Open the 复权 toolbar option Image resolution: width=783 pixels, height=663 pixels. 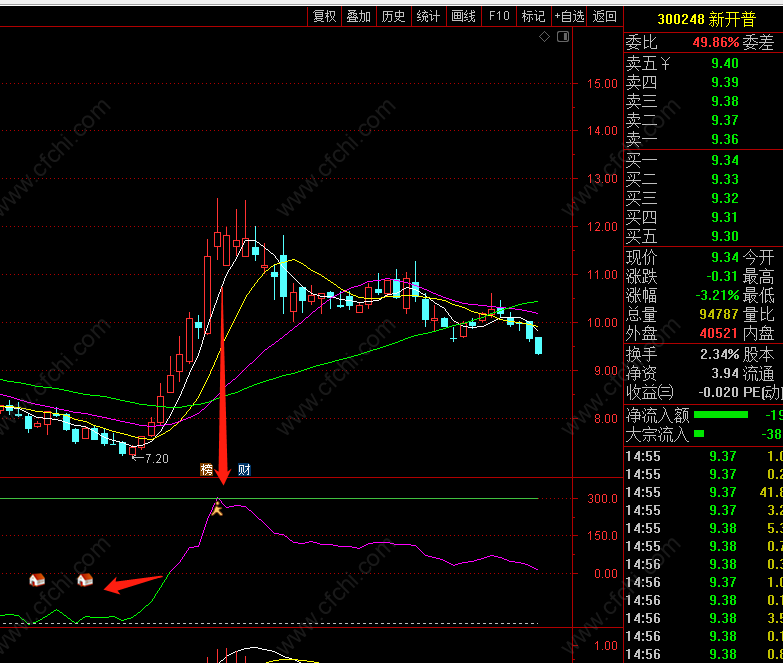tap(325, 16)
